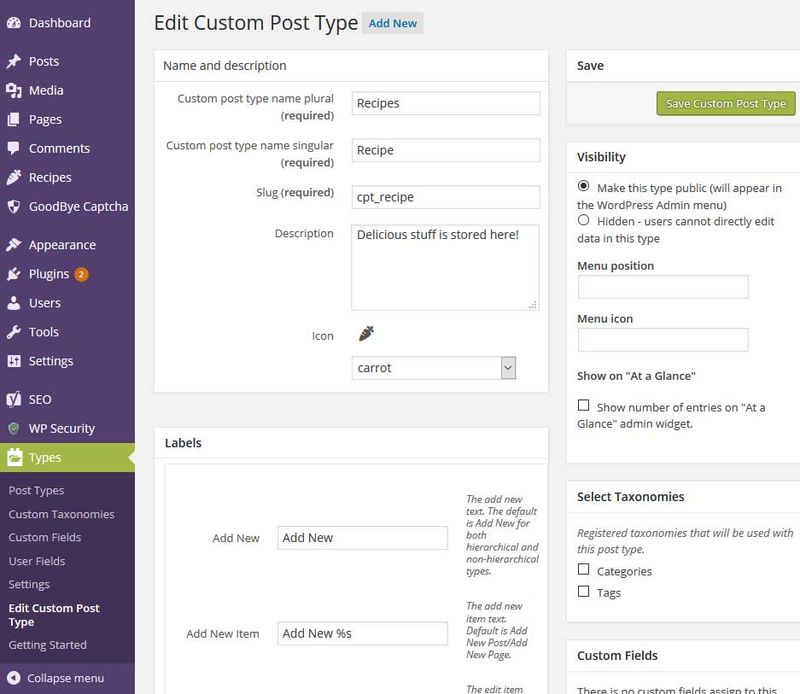Enable the 'At a Glance' entries checkbox

click(584, 407)
